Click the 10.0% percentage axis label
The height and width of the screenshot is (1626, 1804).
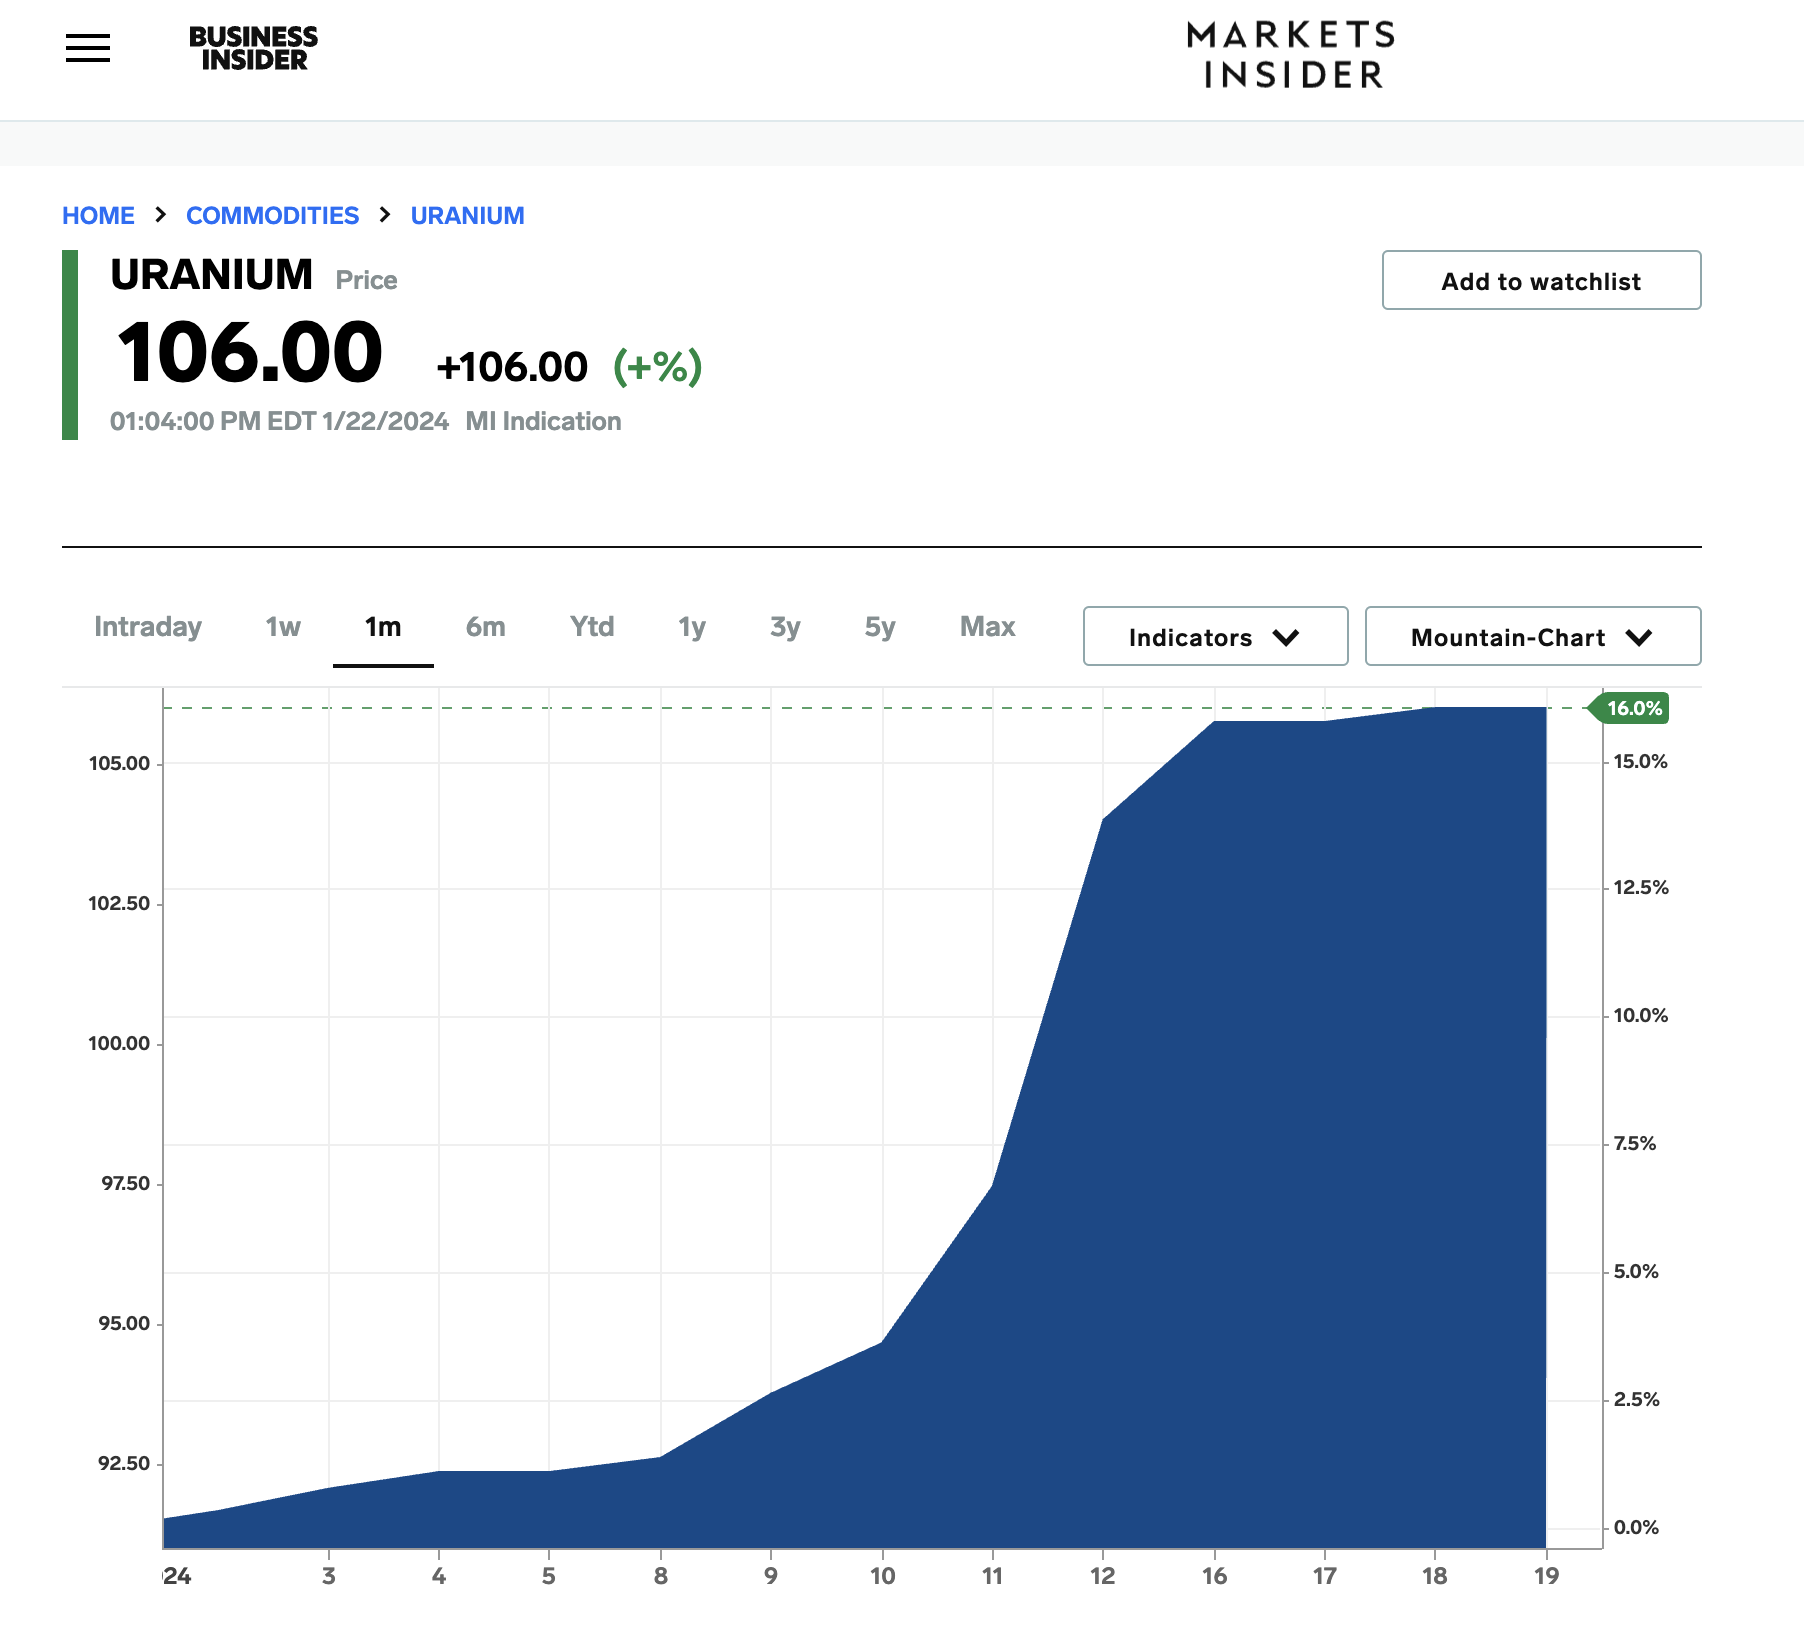coord(1641,1015)
